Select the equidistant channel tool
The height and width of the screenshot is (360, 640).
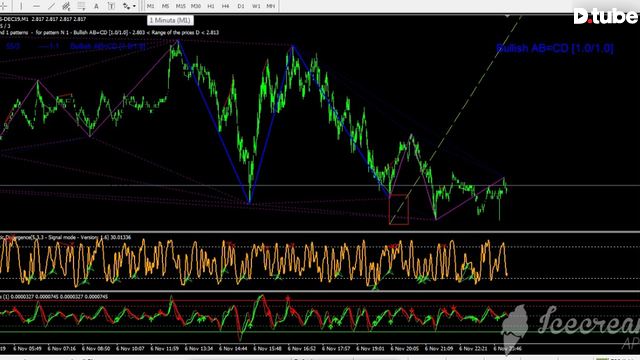[x=66, y=6]
